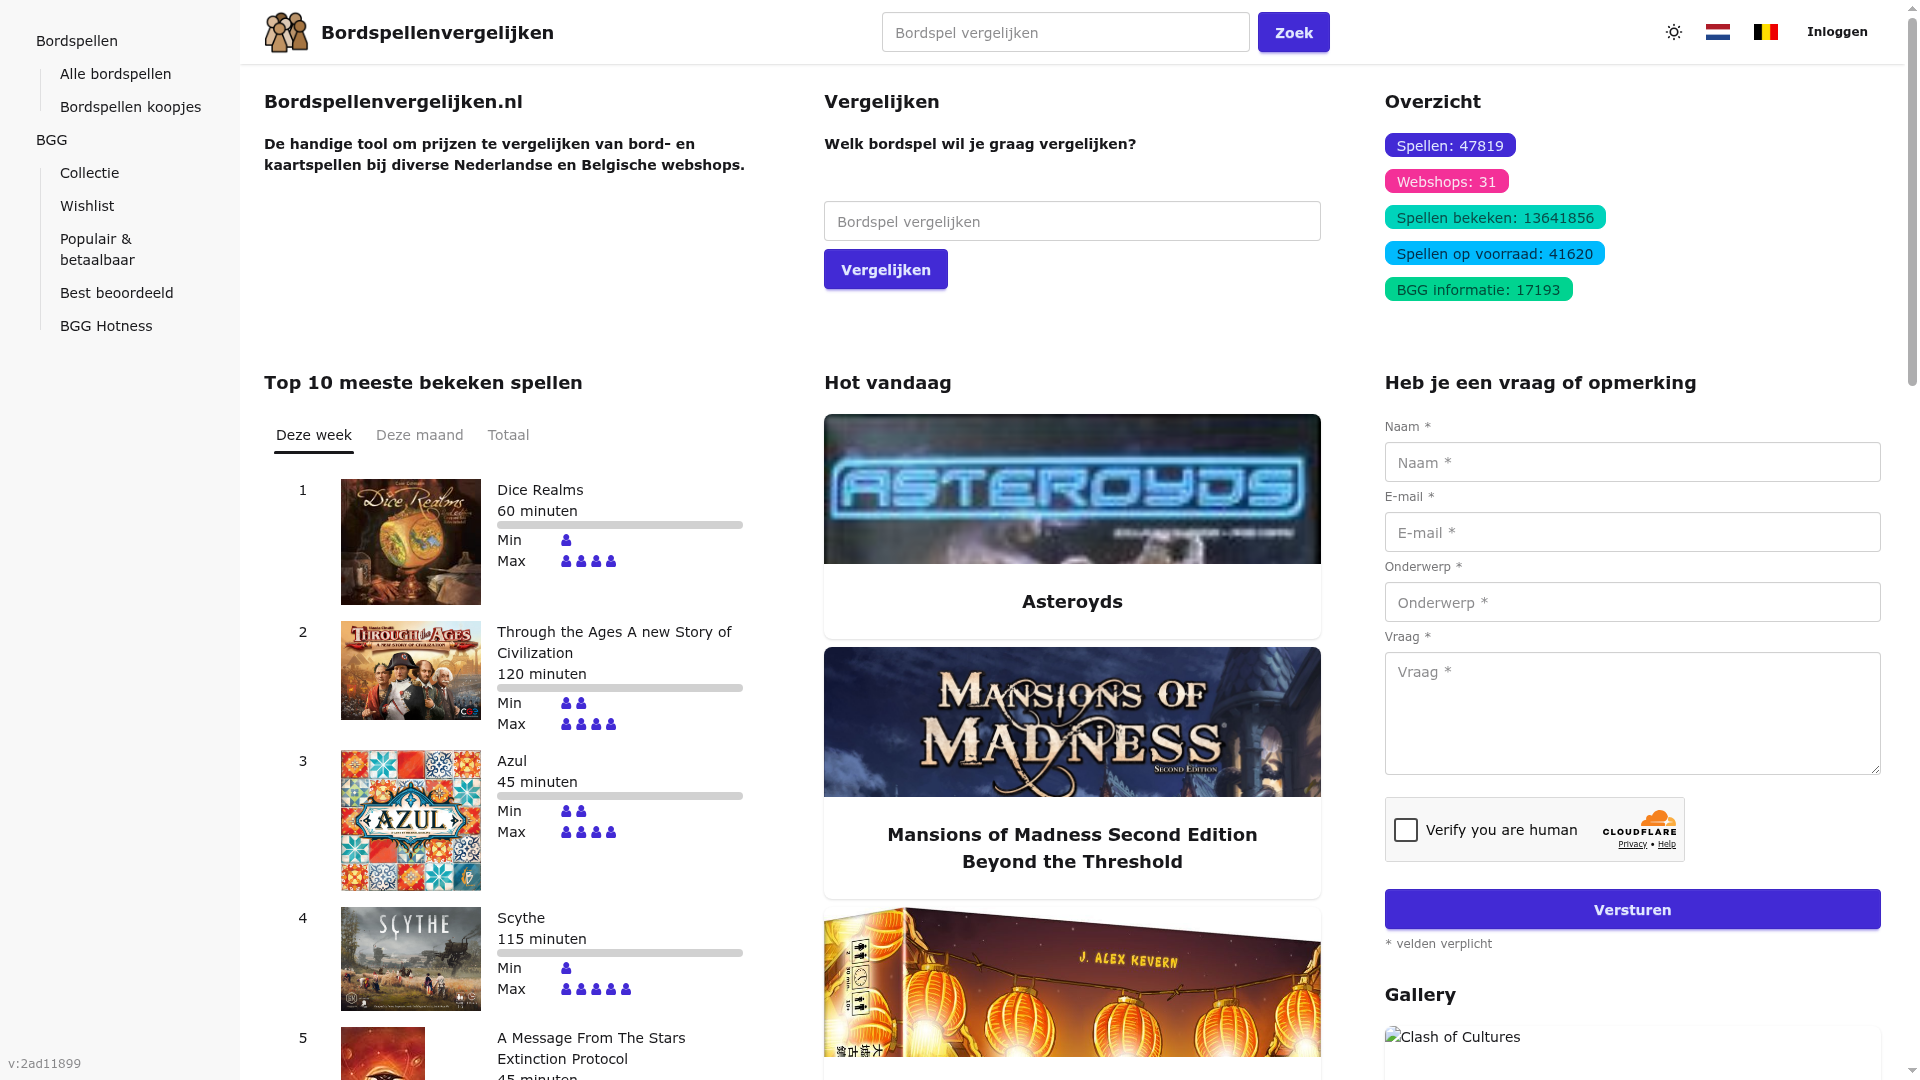
Task: Open Best beoordeeld in sidebar
Action: [117, 293]
